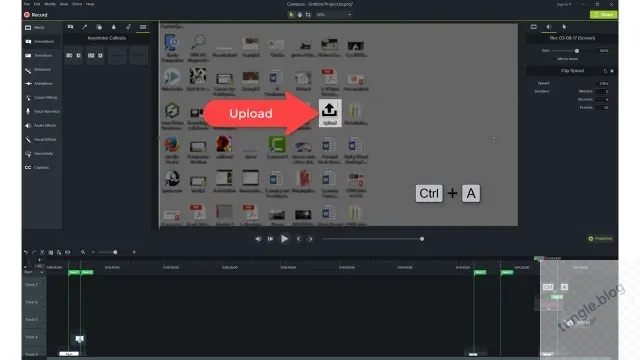Choose the first keystroke callout style thumbnail
Screen dimensions: 640x360
73,56
